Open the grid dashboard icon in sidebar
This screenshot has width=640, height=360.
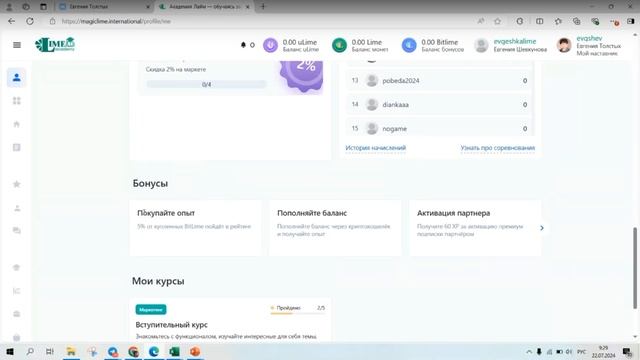tap(17, 101)
